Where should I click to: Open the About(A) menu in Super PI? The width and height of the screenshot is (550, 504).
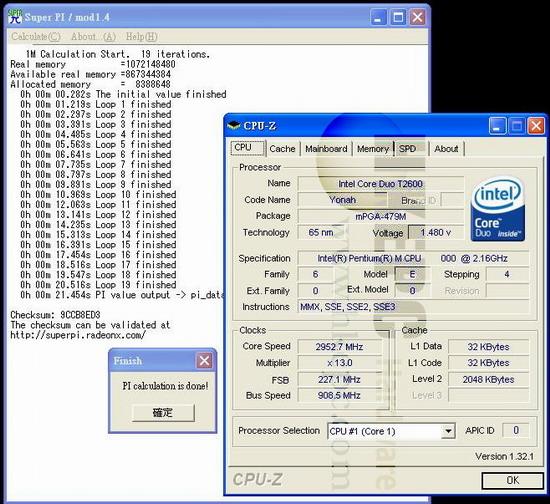(x=93, y=36)
